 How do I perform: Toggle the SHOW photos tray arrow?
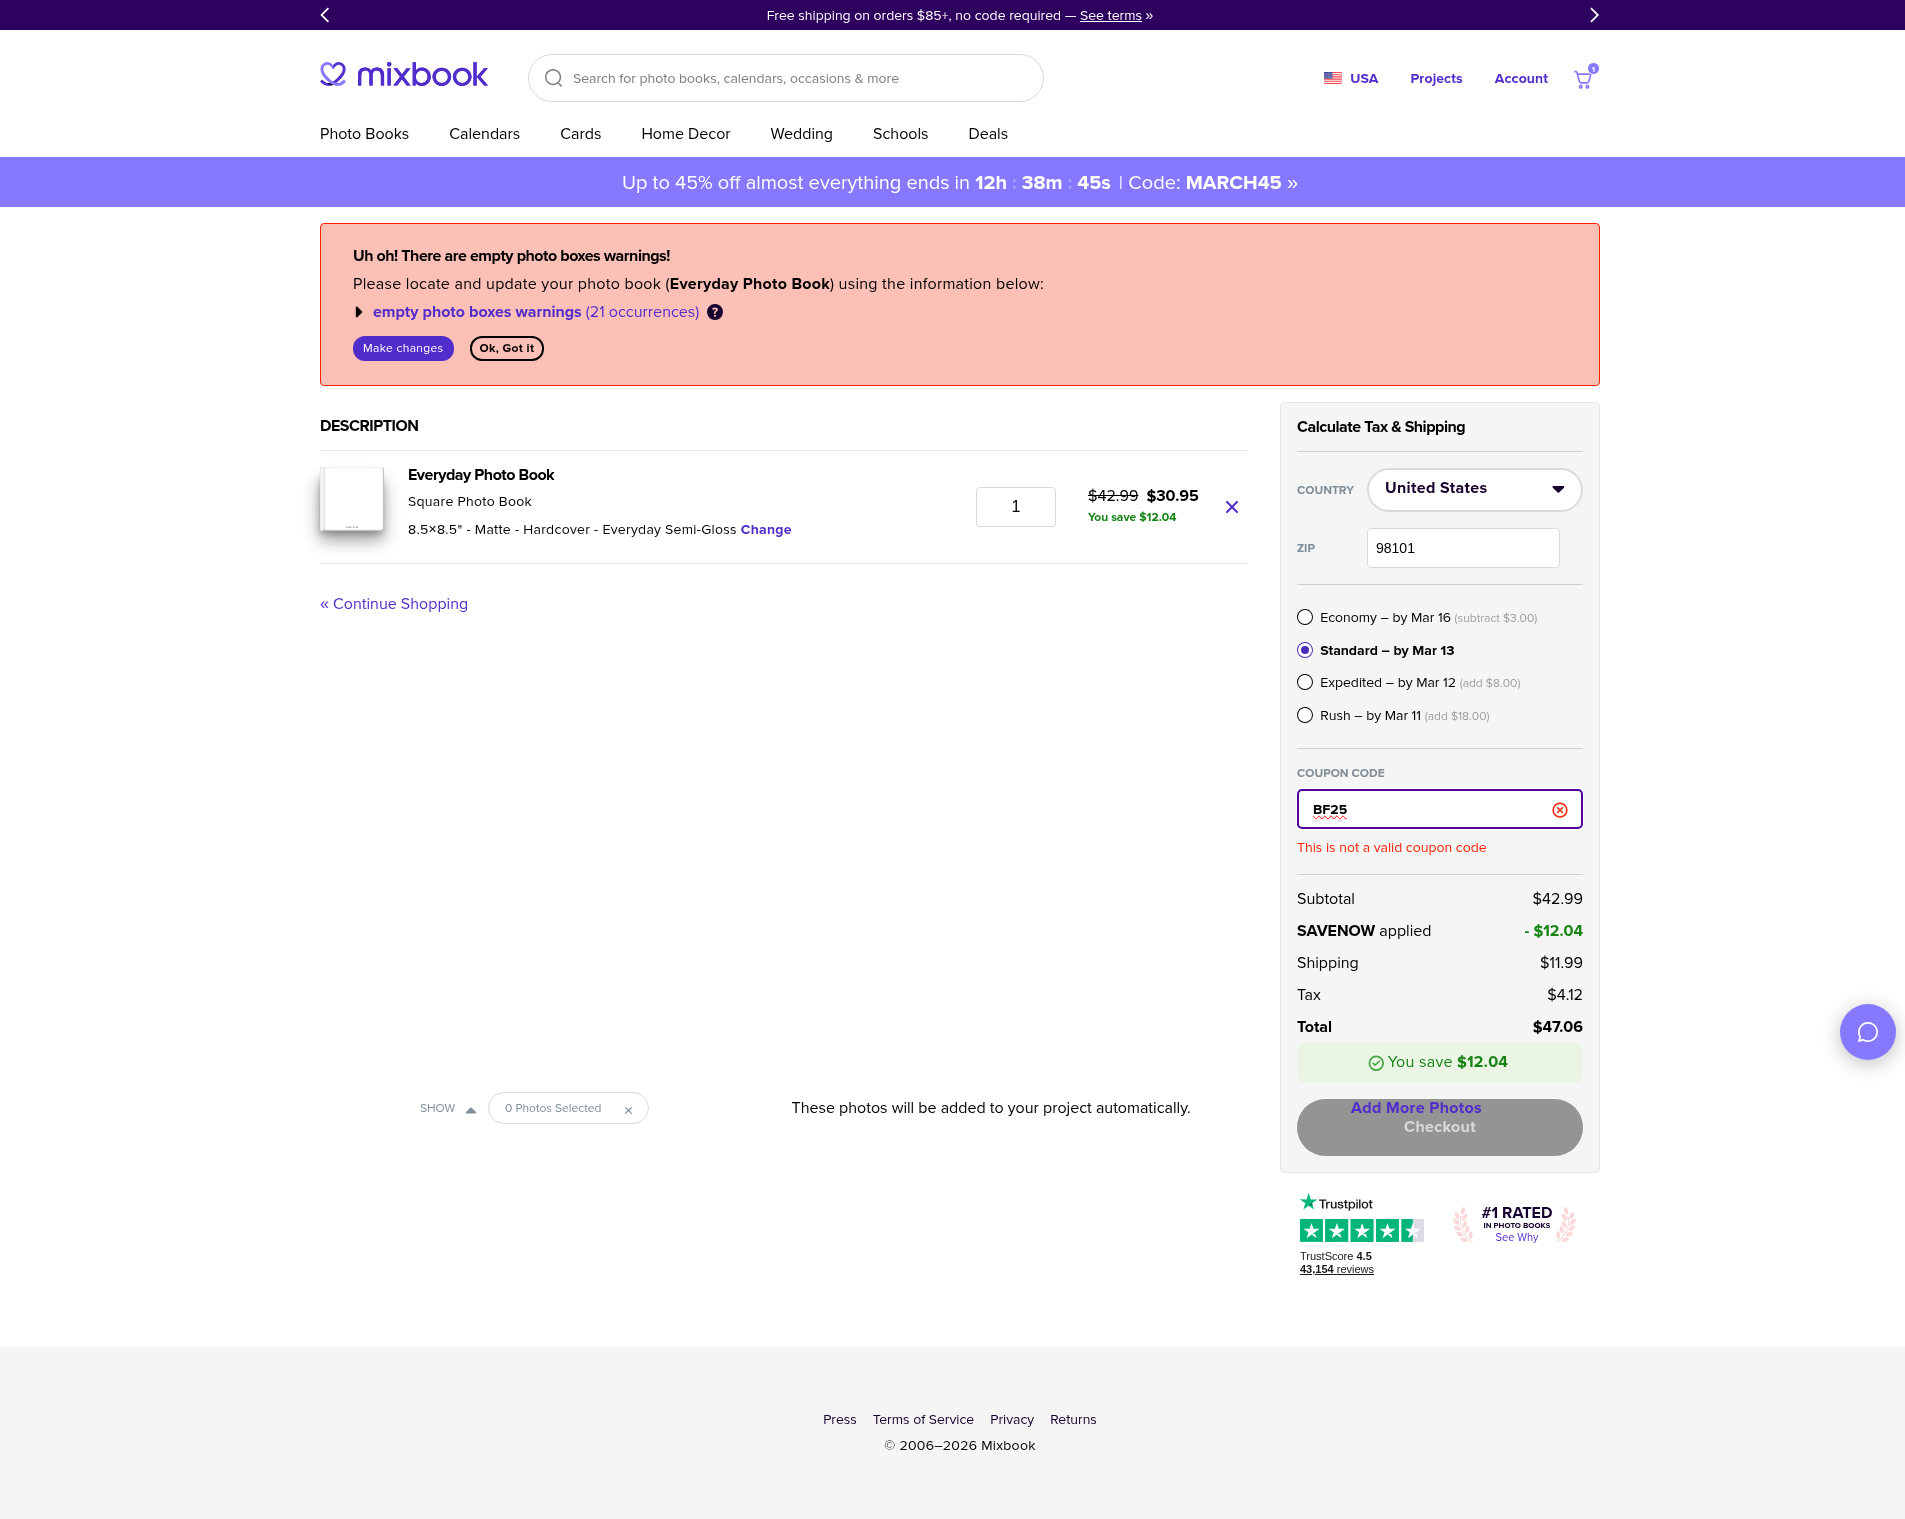(x=470, y=1109)
